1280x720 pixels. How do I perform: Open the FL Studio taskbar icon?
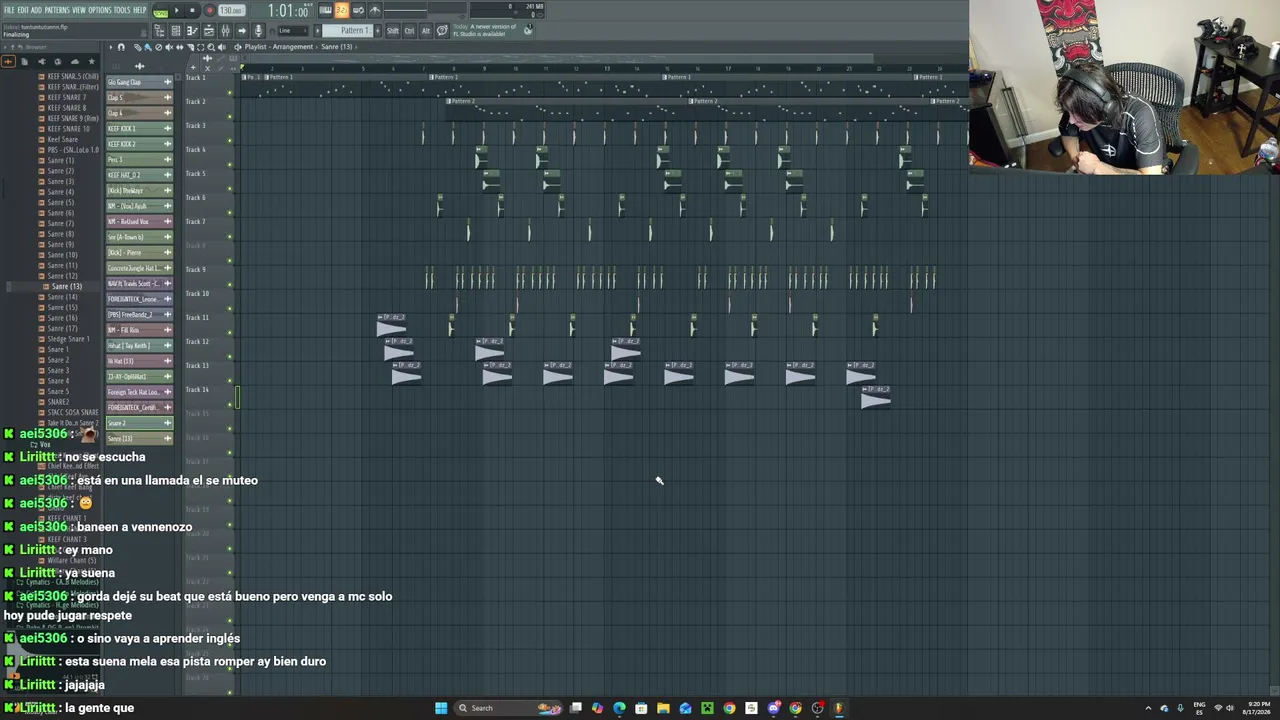coord(839,708)
